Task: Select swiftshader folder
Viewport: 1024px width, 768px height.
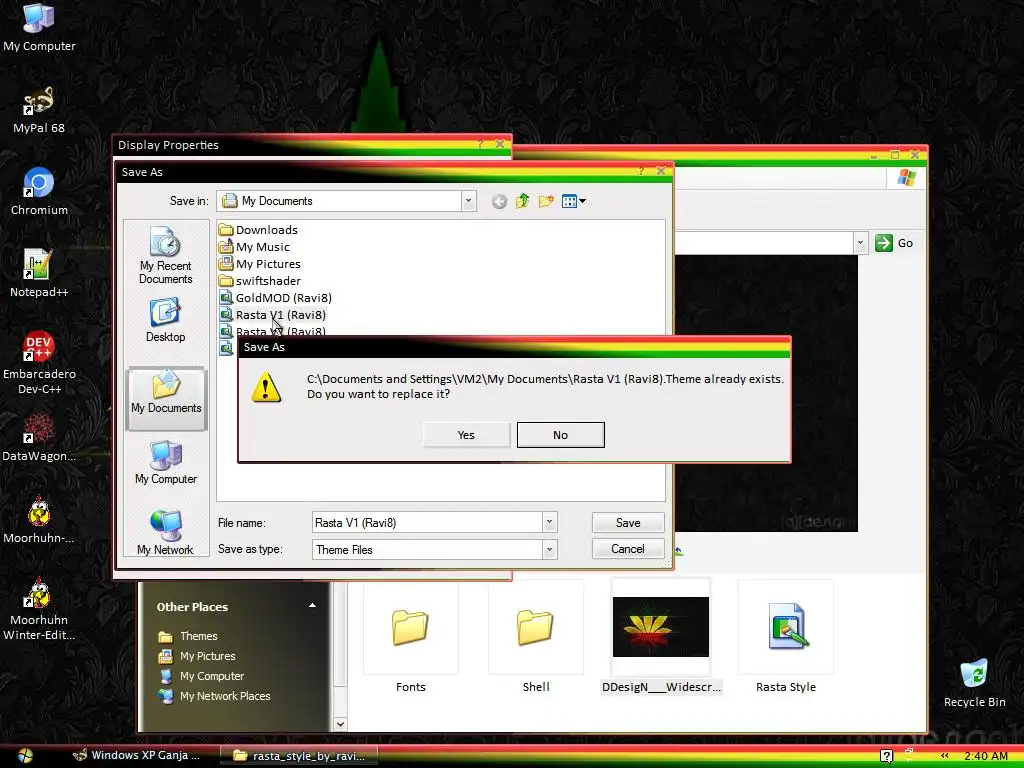Action: coord(260,281)
